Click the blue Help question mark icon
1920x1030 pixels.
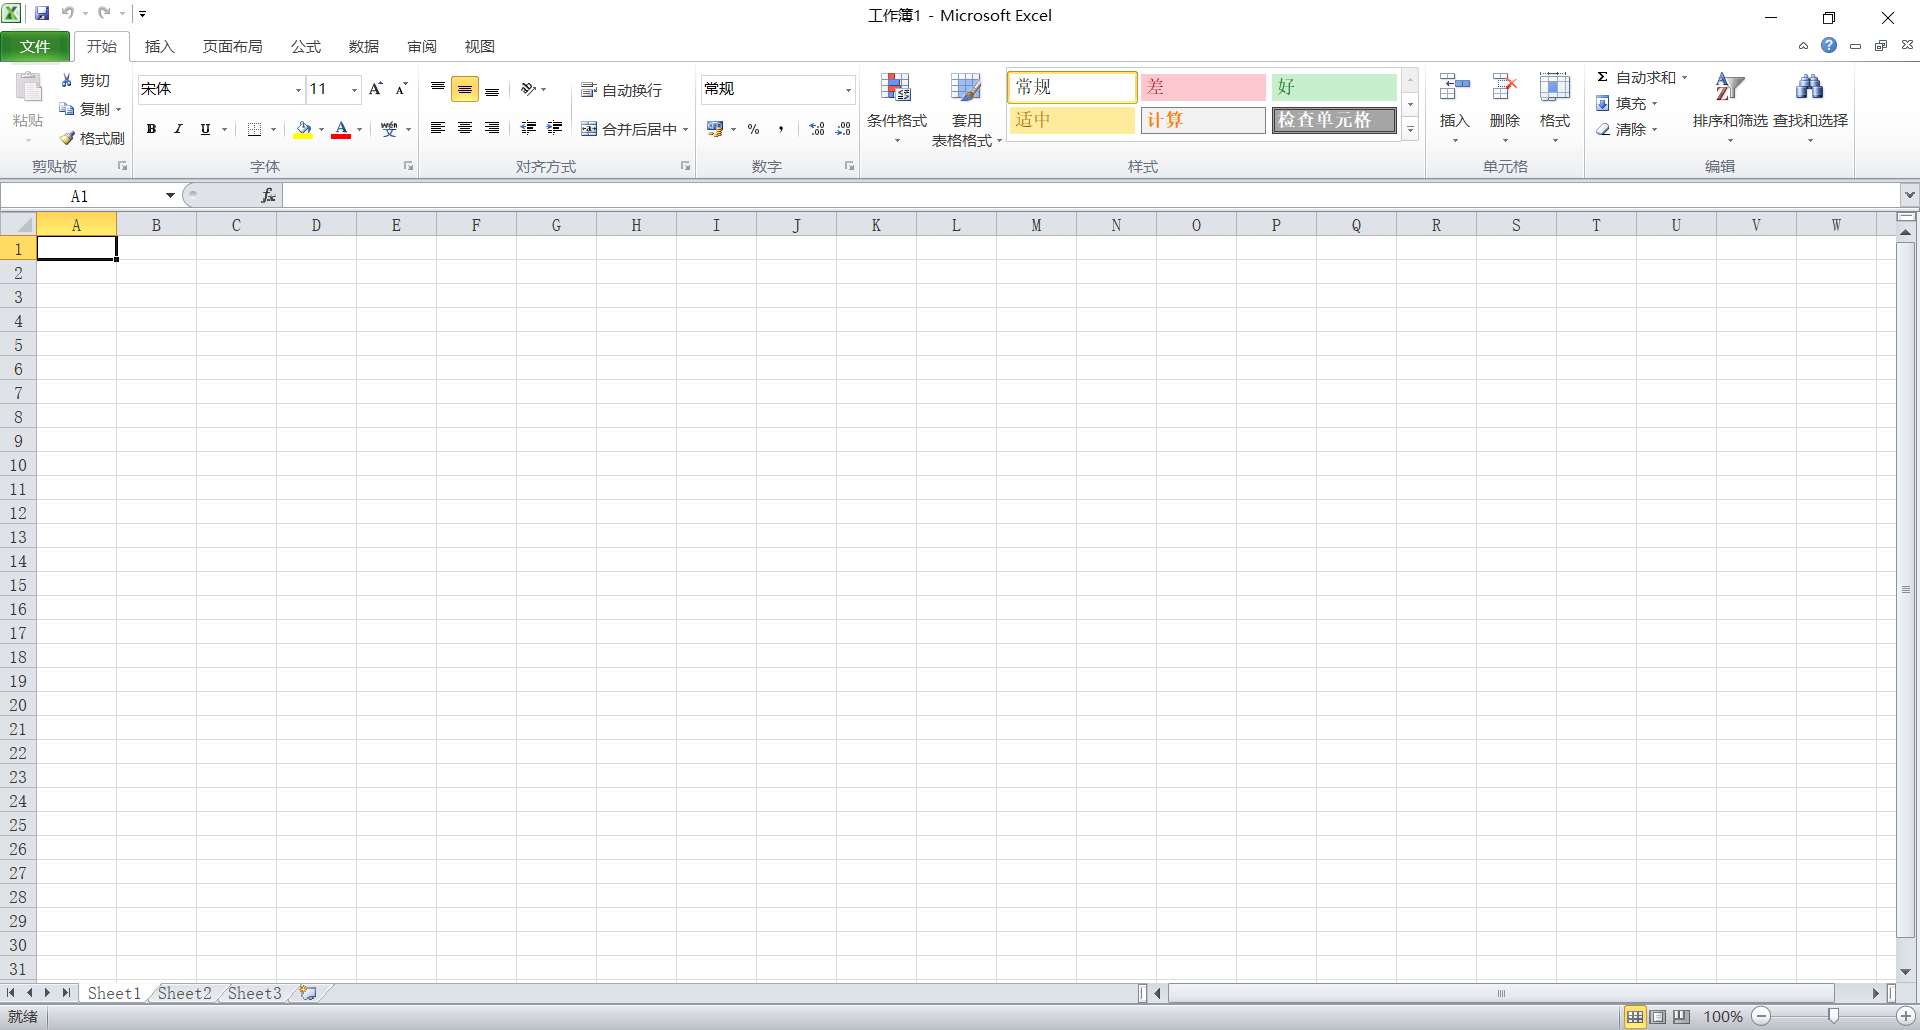tap(1829, 46)
